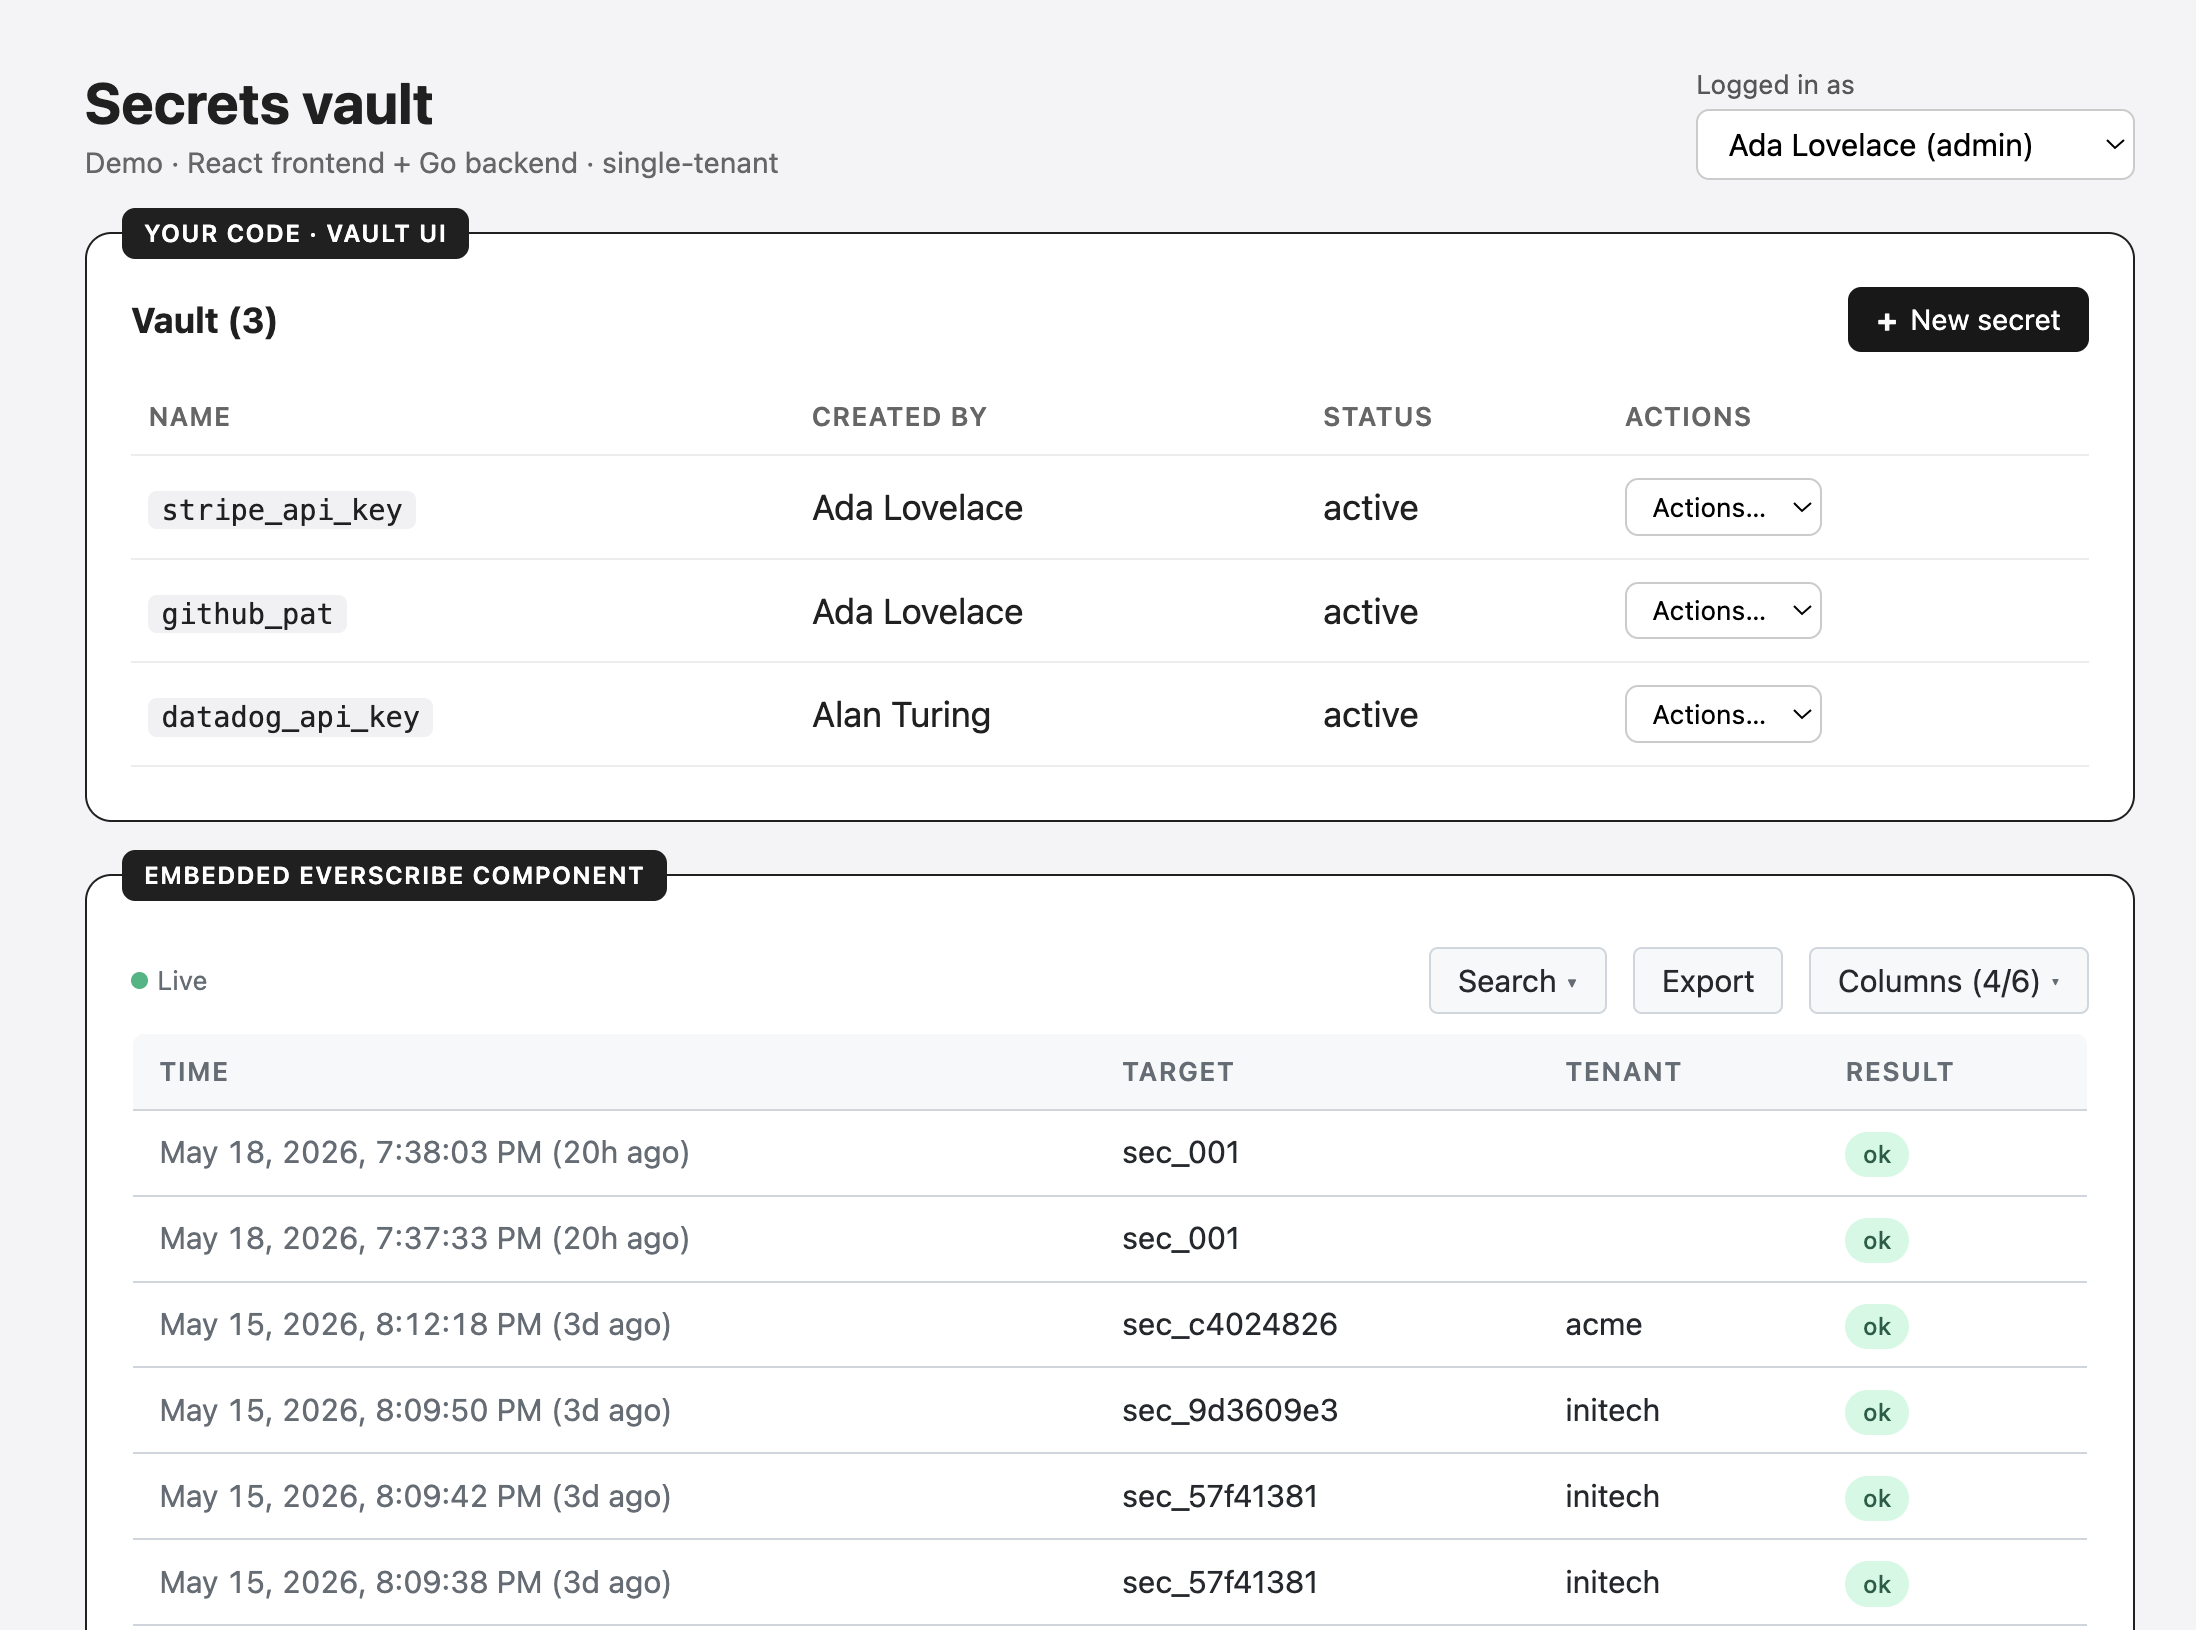Click the STATUS column header

(x=1377, y=417)
